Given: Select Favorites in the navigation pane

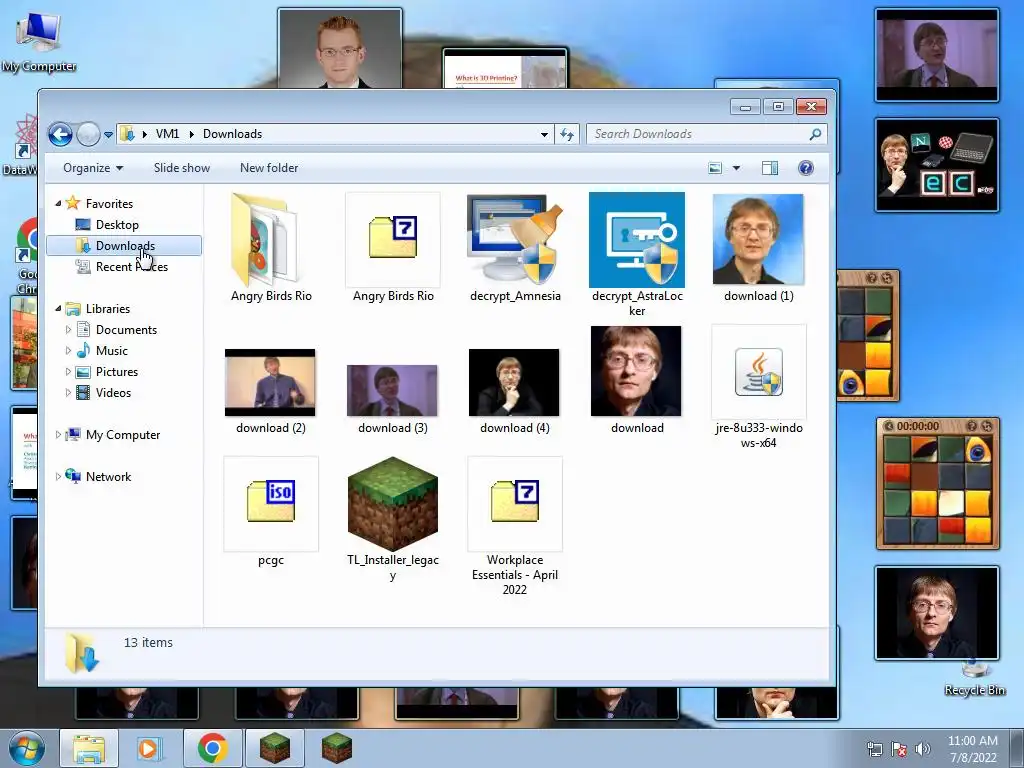Looking at the screenshot, I should coord(109,204).
